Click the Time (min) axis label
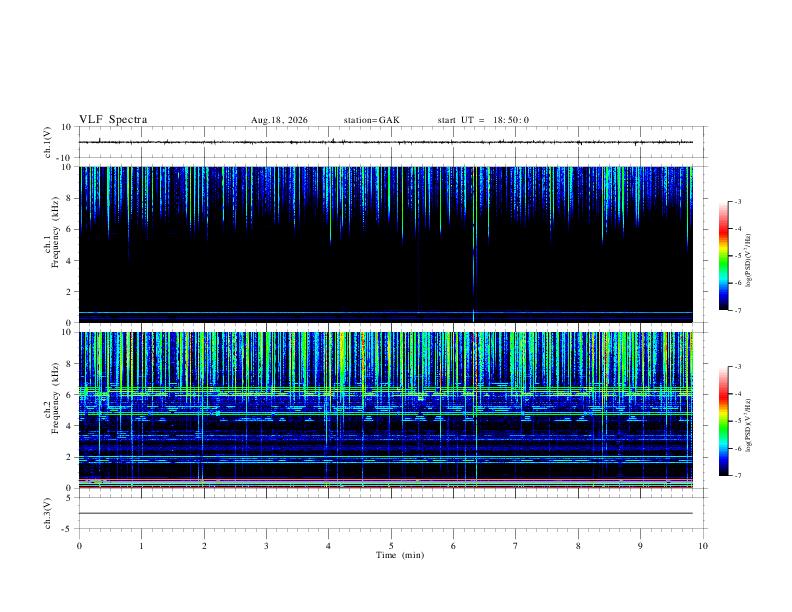Image resolution: width=792 pixels, height=612 pixels. [400, 555]
